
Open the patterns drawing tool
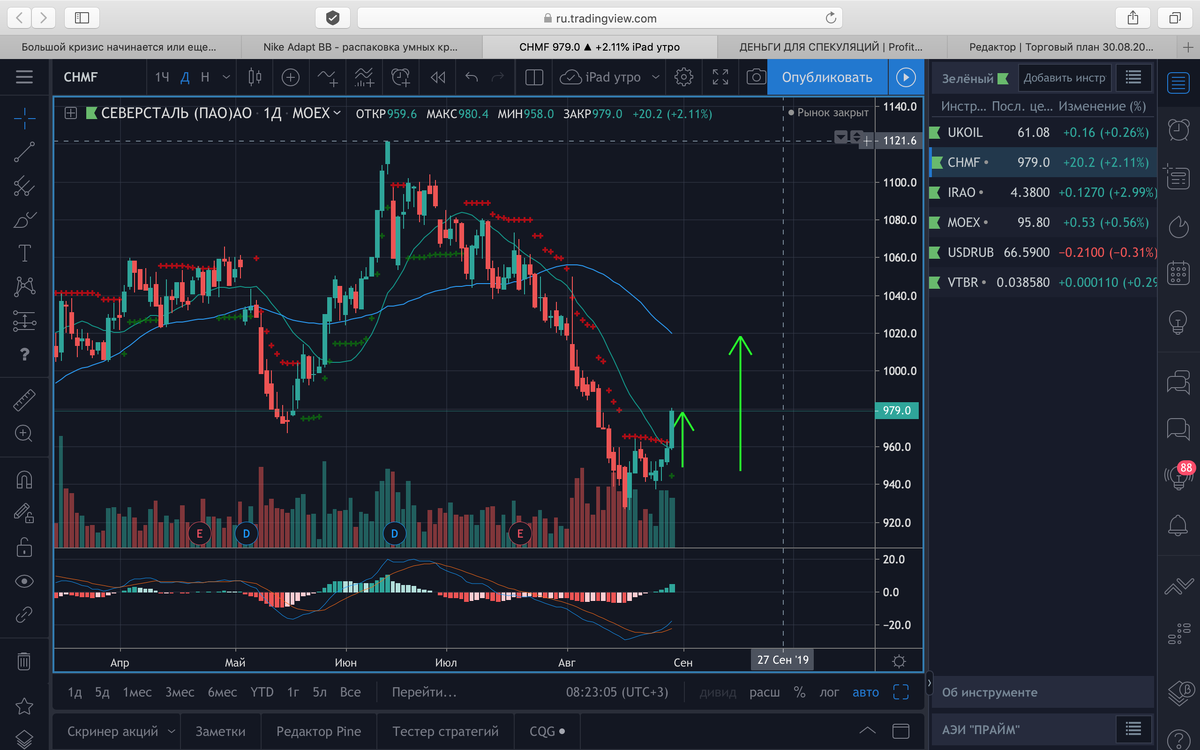tap(25, 287)
